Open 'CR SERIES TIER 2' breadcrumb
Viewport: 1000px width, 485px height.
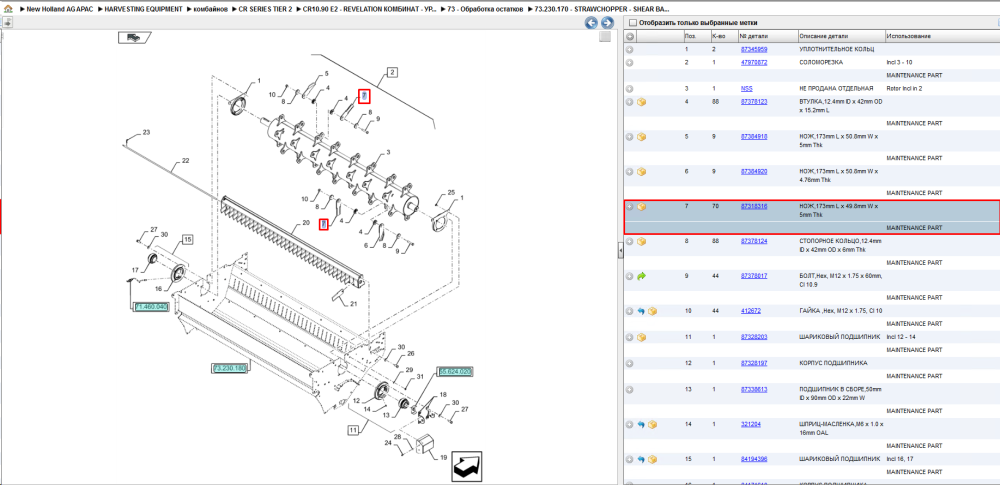[265, 10]
